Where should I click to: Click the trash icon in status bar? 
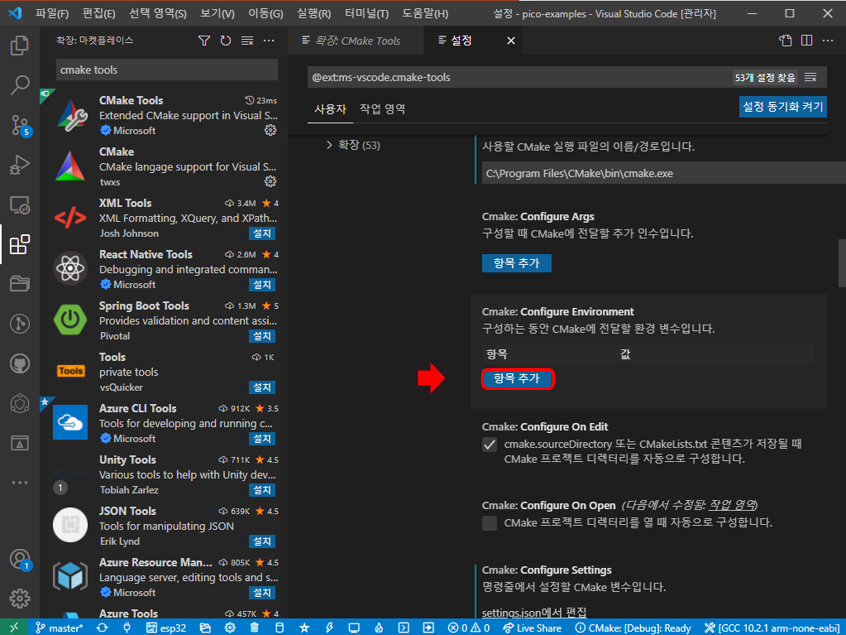(x=255, y=628)
